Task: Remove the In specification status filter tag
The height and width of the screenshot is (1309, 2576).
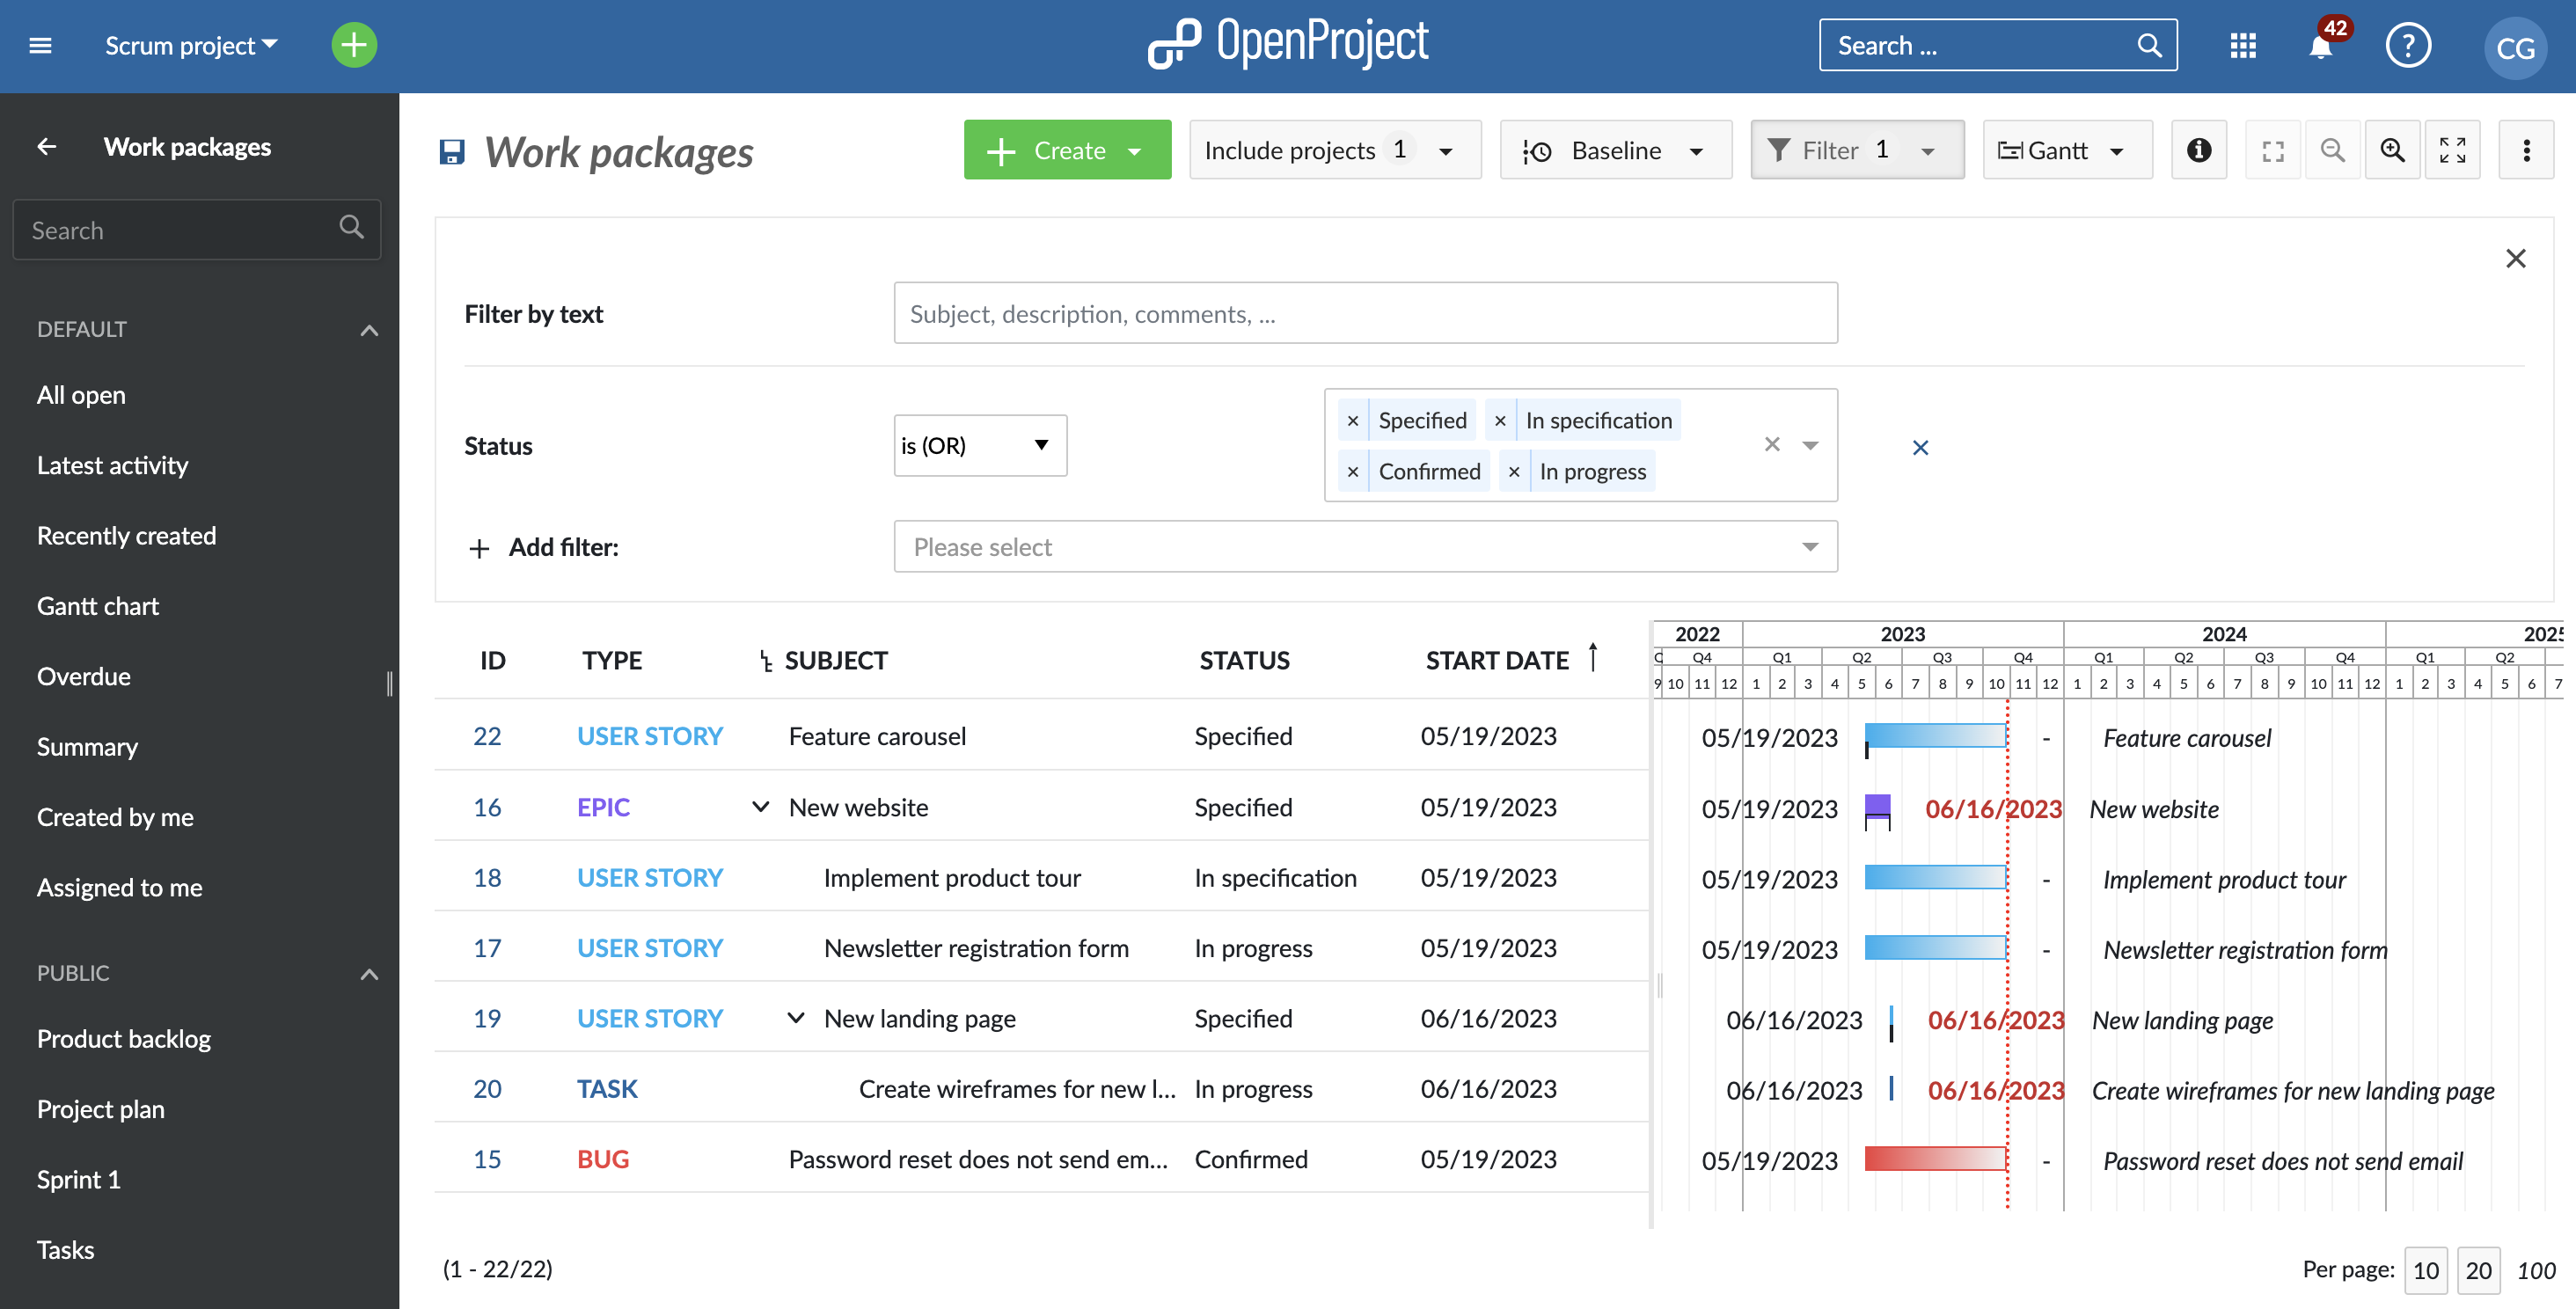Action: 1501,419
